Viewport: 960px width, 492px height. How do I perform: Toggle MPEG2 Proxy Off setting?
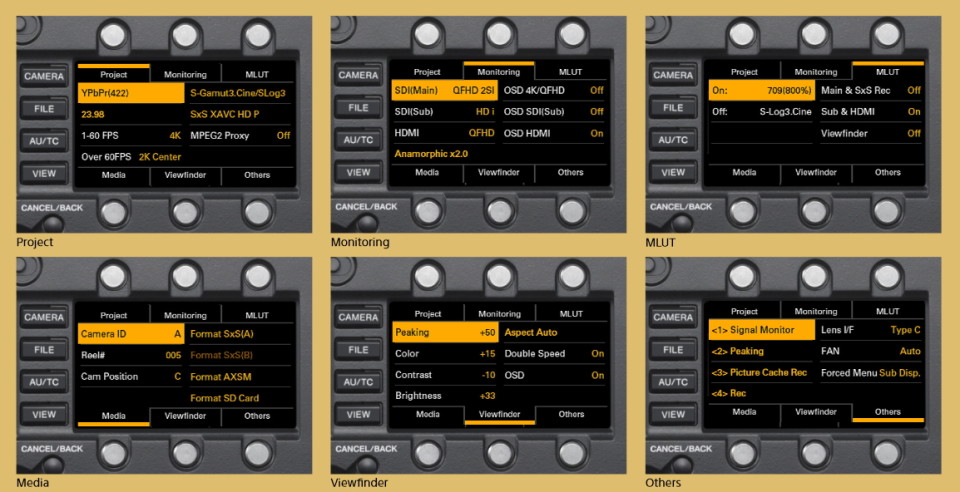240,136
